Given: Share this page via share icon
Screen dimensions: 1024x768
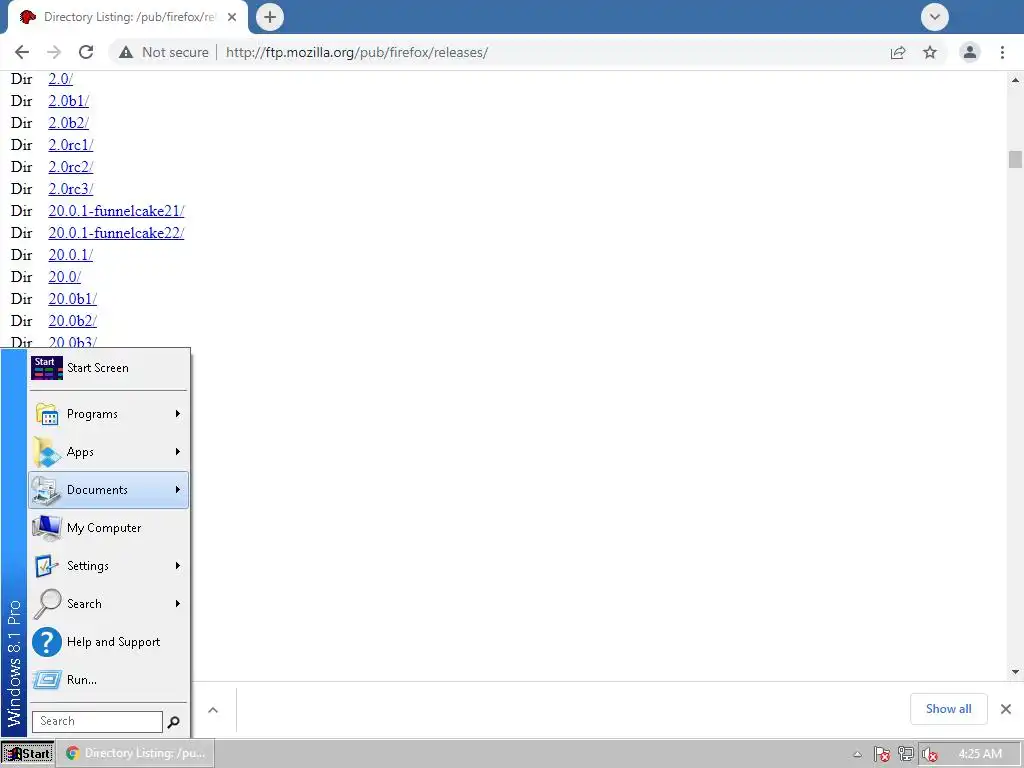Looking at the screenshot, I should [x=898, y=52].
